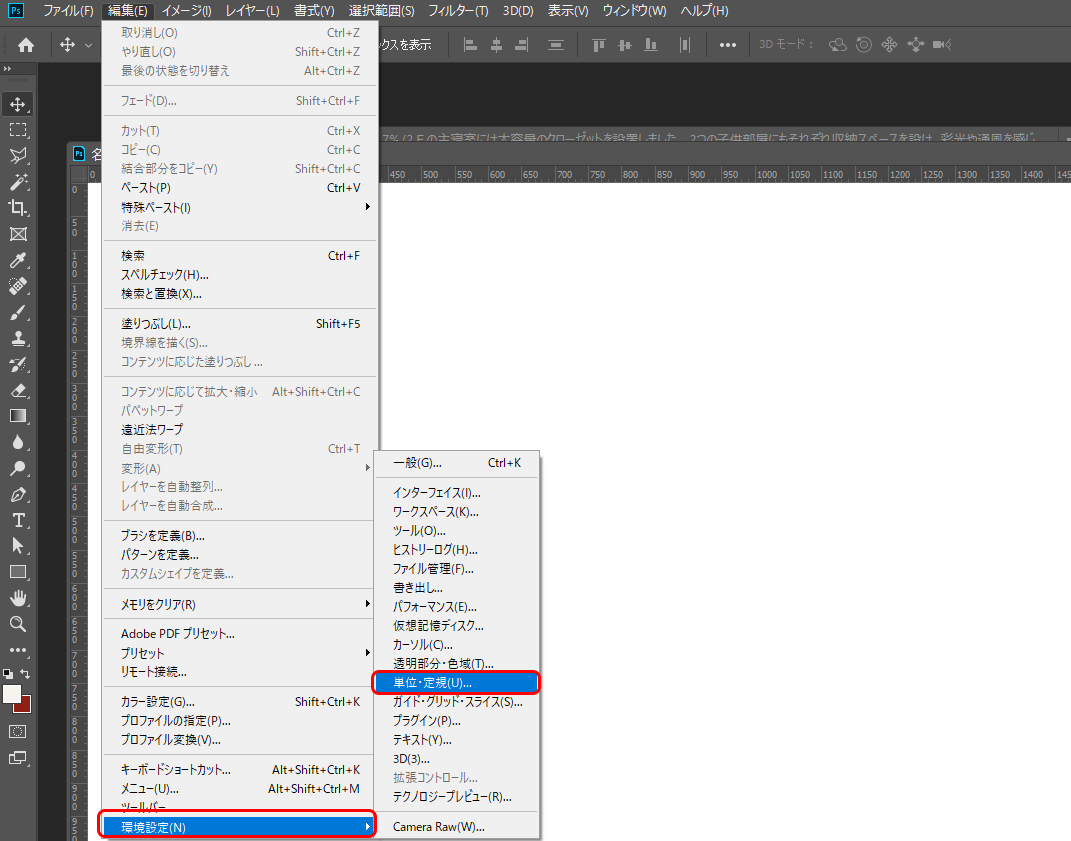Choose ペースト(P) in Edit menu
The width and height of the screenshot is (1071, 841).
[x=239, y=188]
